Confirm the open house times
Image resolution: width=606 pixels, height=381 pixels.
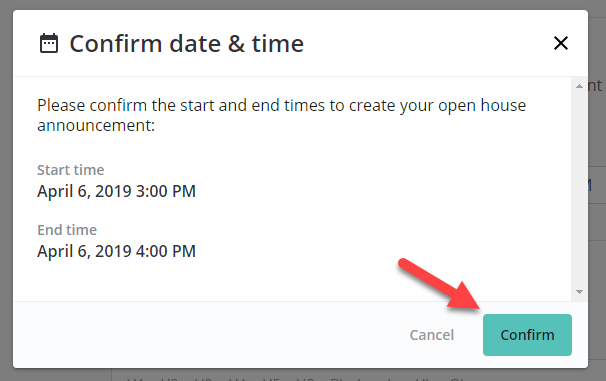[527, 335]
